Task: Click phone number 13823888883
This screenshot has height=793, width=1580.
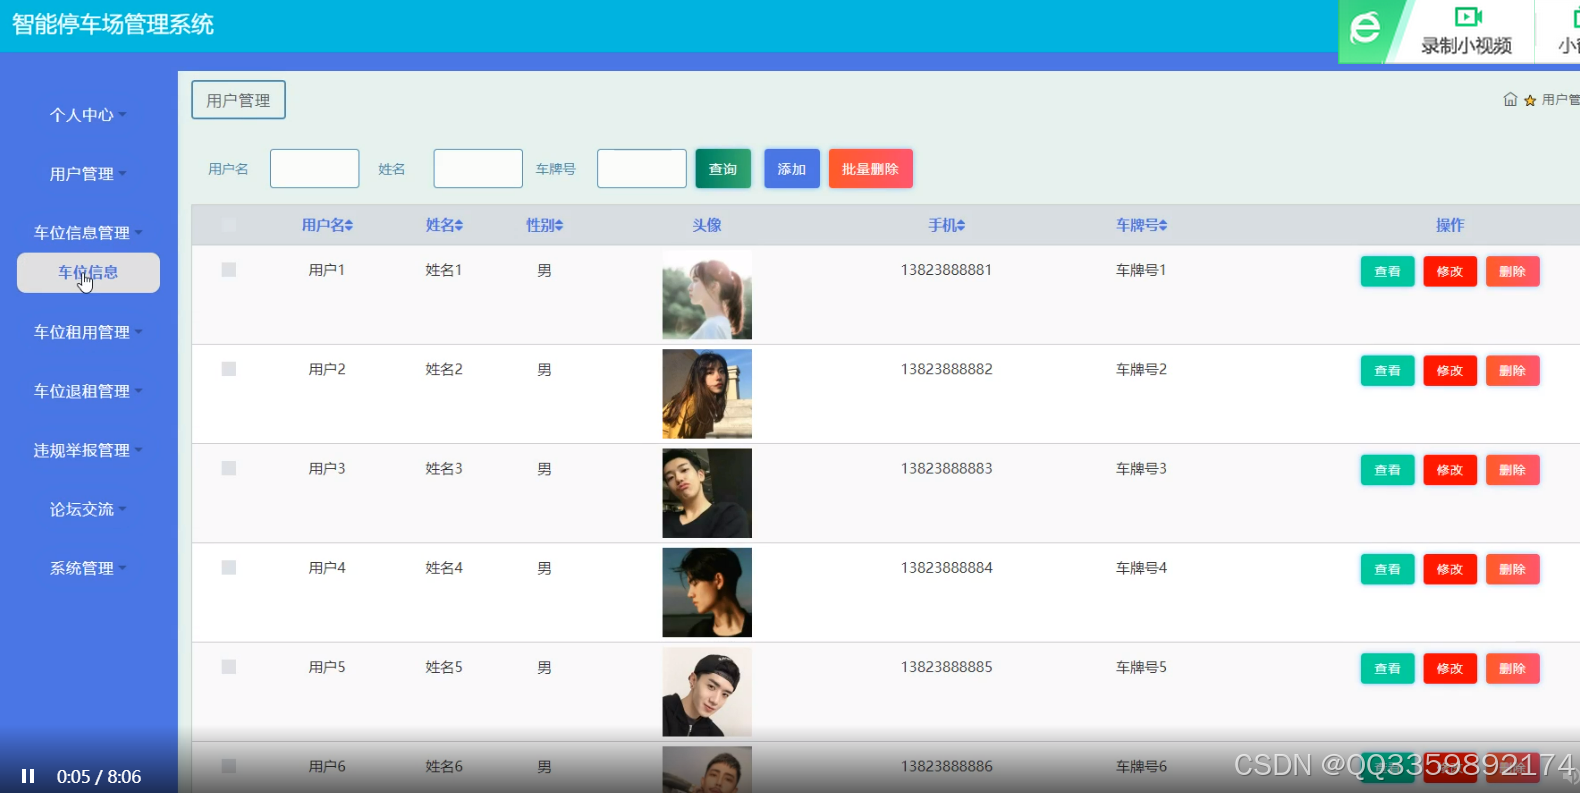Action: (x=946, y=468)
